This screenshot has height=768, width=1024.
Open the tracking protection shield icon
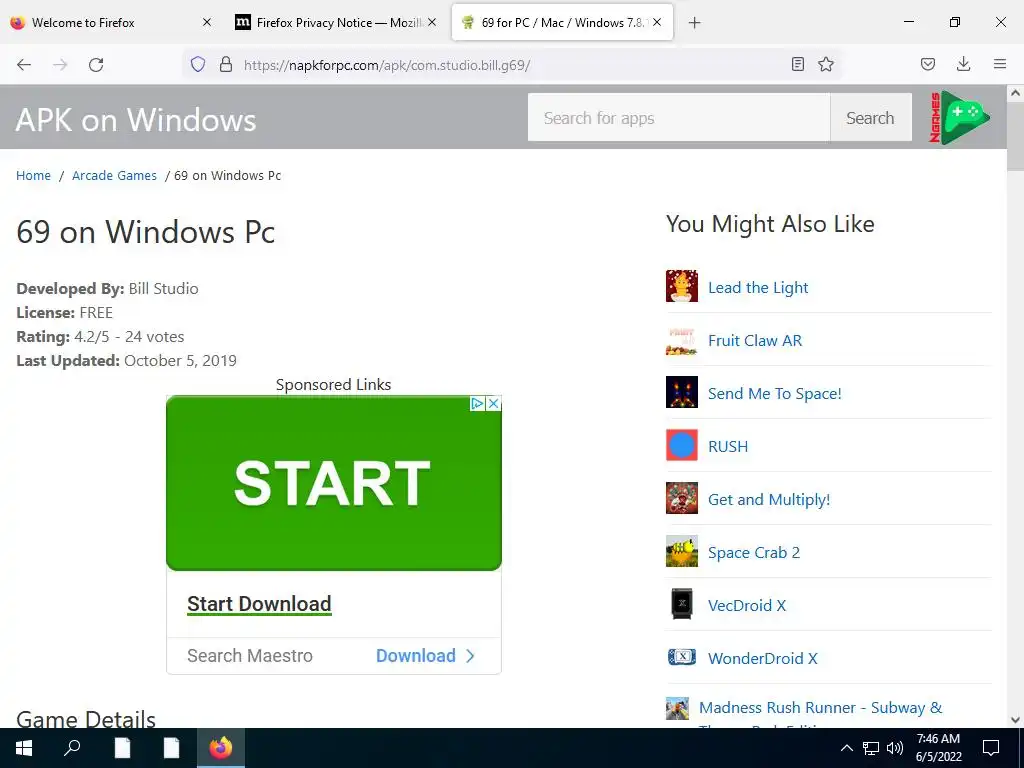point(198,64)
